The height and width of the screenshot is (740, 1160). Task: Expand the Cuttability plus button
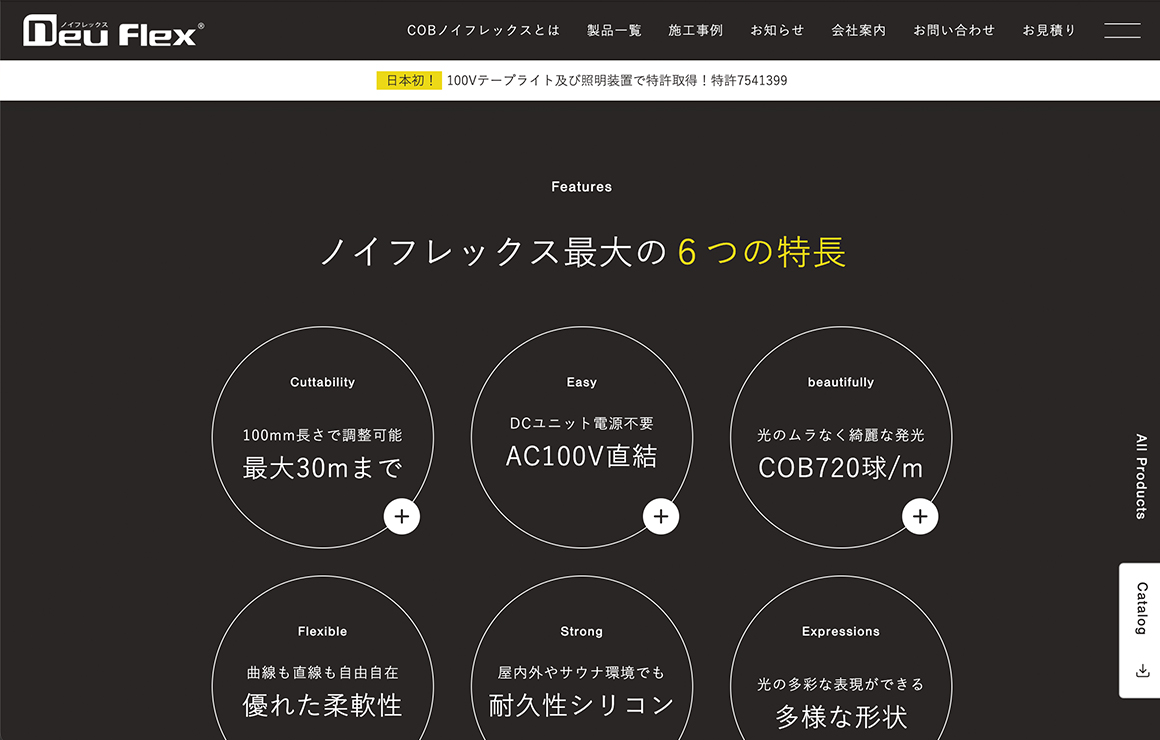pyautogui.click(x=402, y=517)
